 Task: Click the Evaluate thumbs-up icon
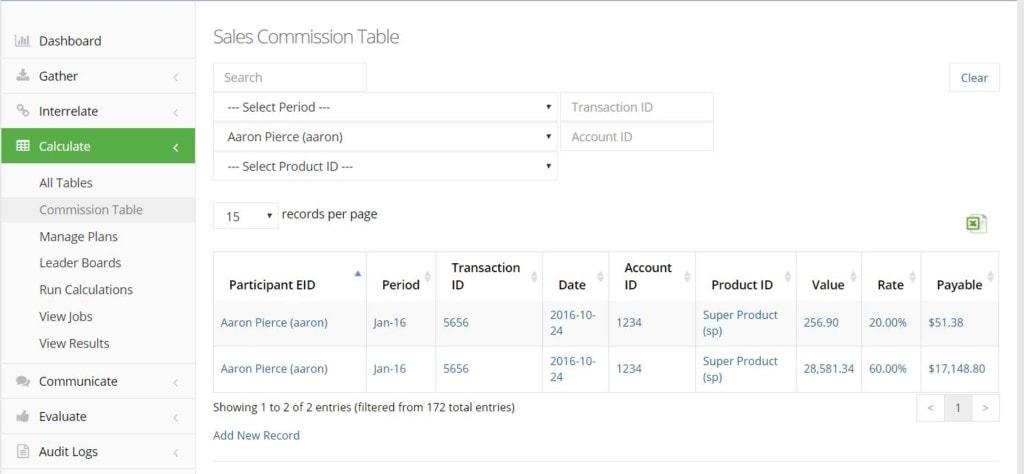point(23,417)
